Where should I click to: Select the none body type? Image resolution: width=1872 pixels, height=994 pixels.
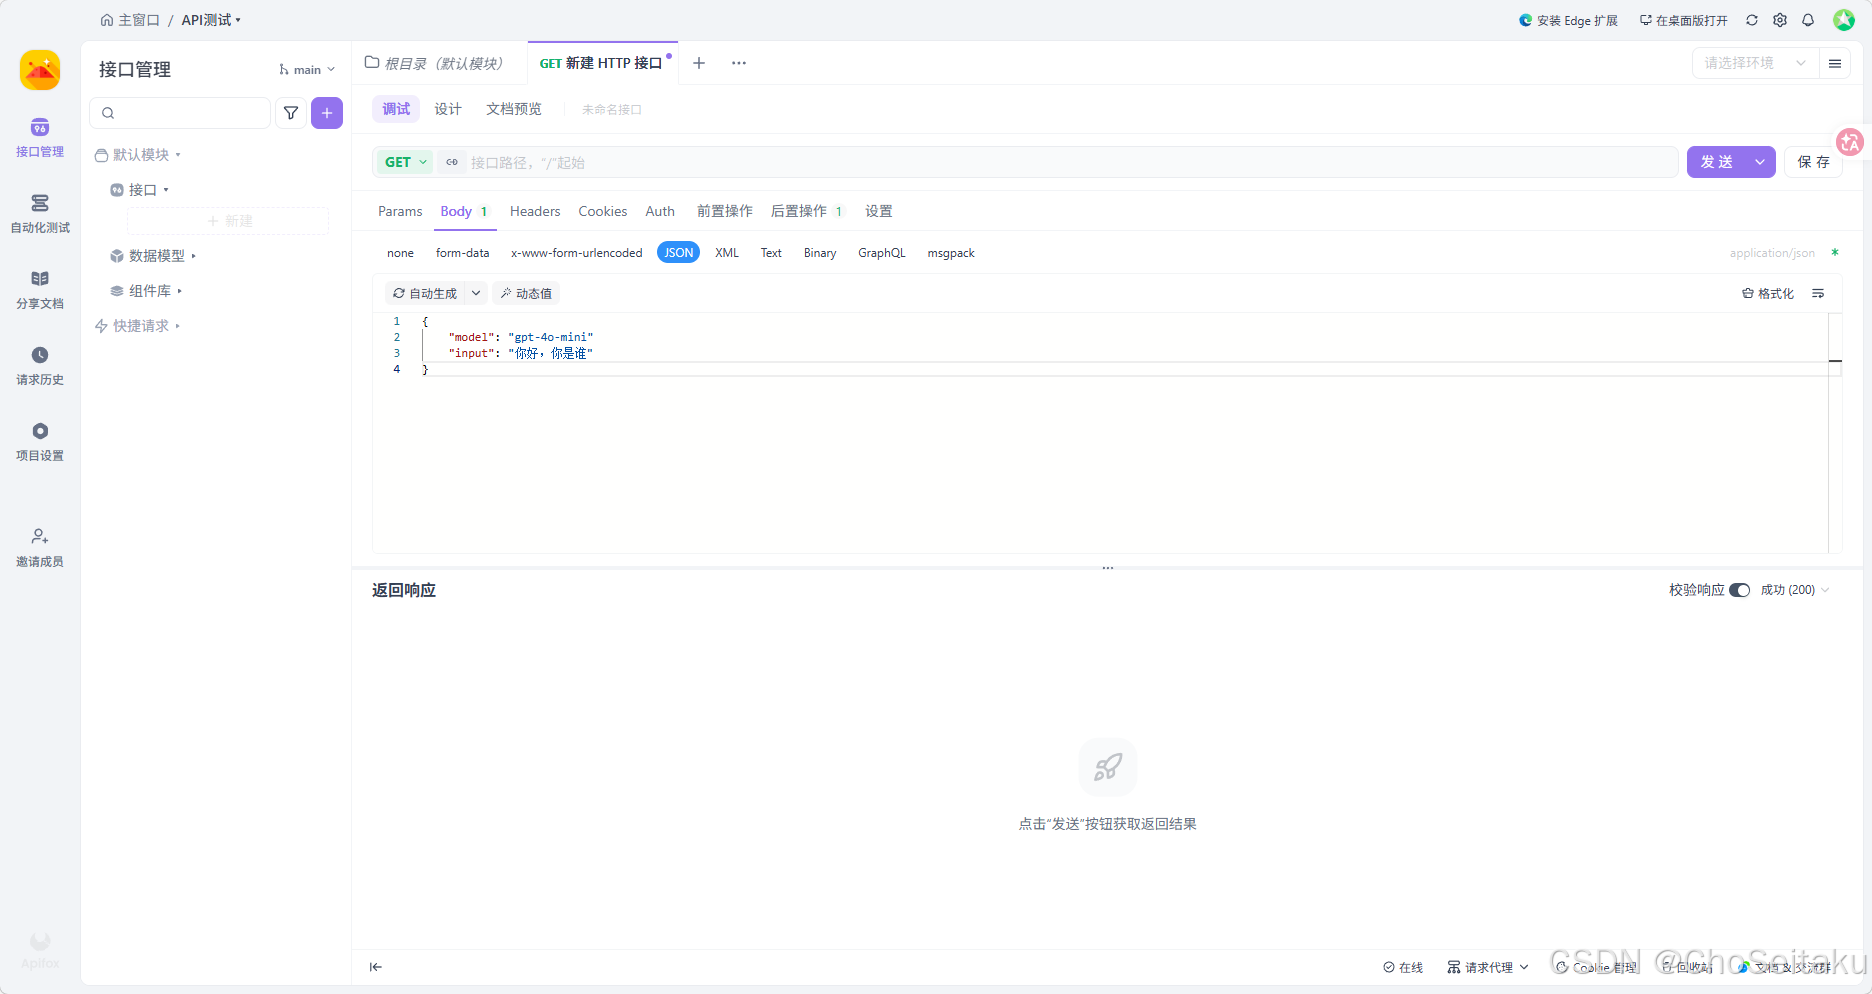[400, 253]
